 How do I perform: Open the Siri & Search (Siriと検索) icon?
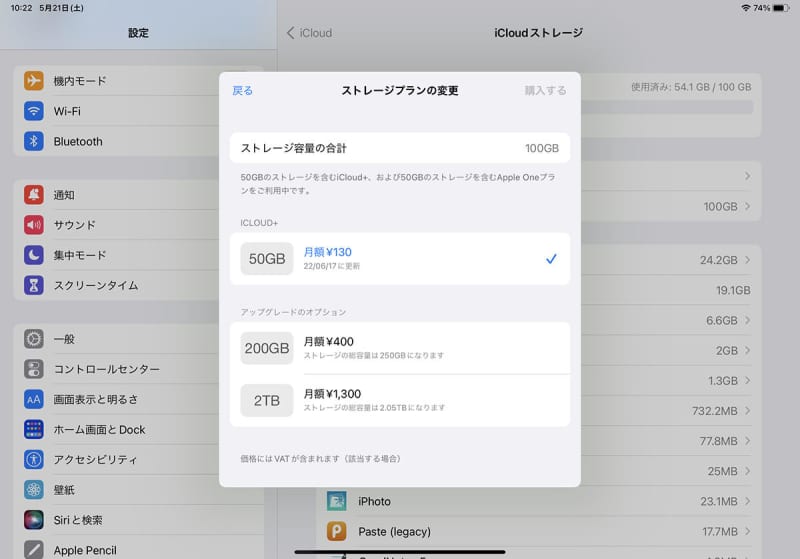point(34,520)
